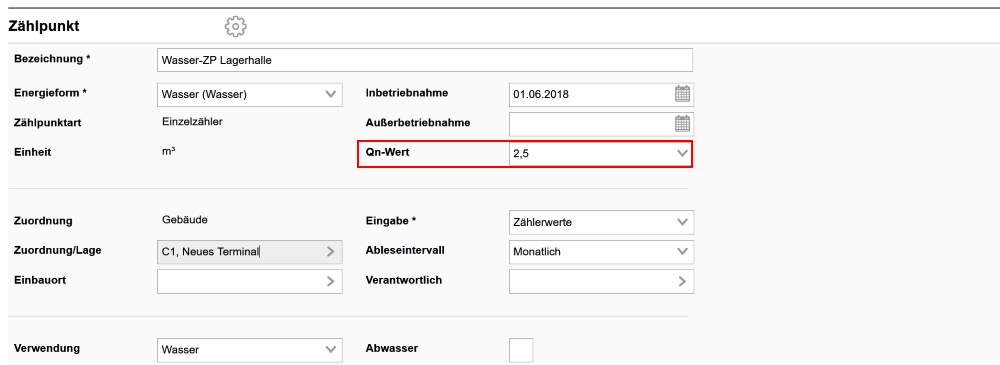Click the Abwasser field label
Viewport: 1000px width, 365px height.
392,348
